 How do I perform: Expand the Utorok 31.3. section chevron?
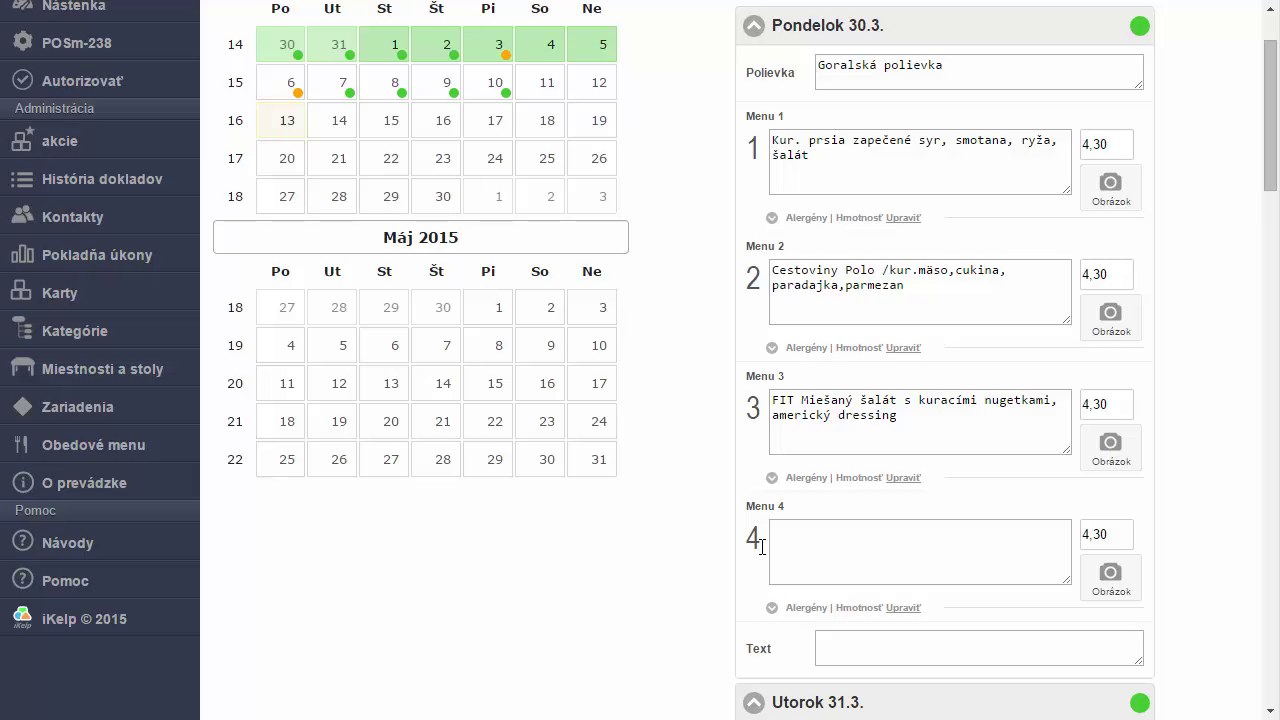pos(754,703)
